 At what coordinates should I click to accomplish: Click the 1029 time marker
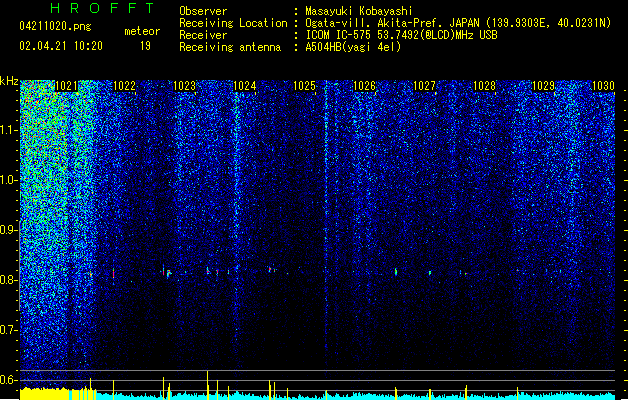pos(543,86)
